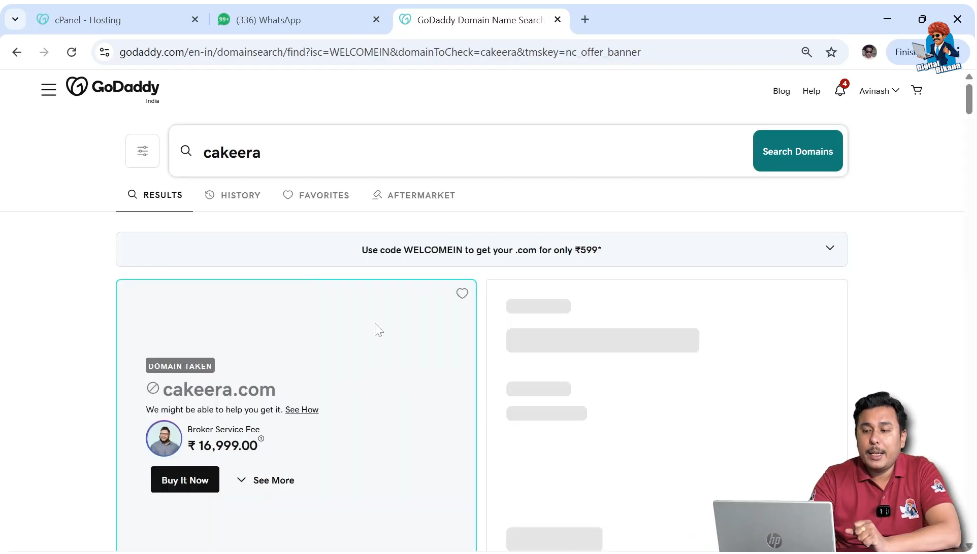Open the notifications bell
The width and height of the screenshot is (977, 554).
coord(840,90)
